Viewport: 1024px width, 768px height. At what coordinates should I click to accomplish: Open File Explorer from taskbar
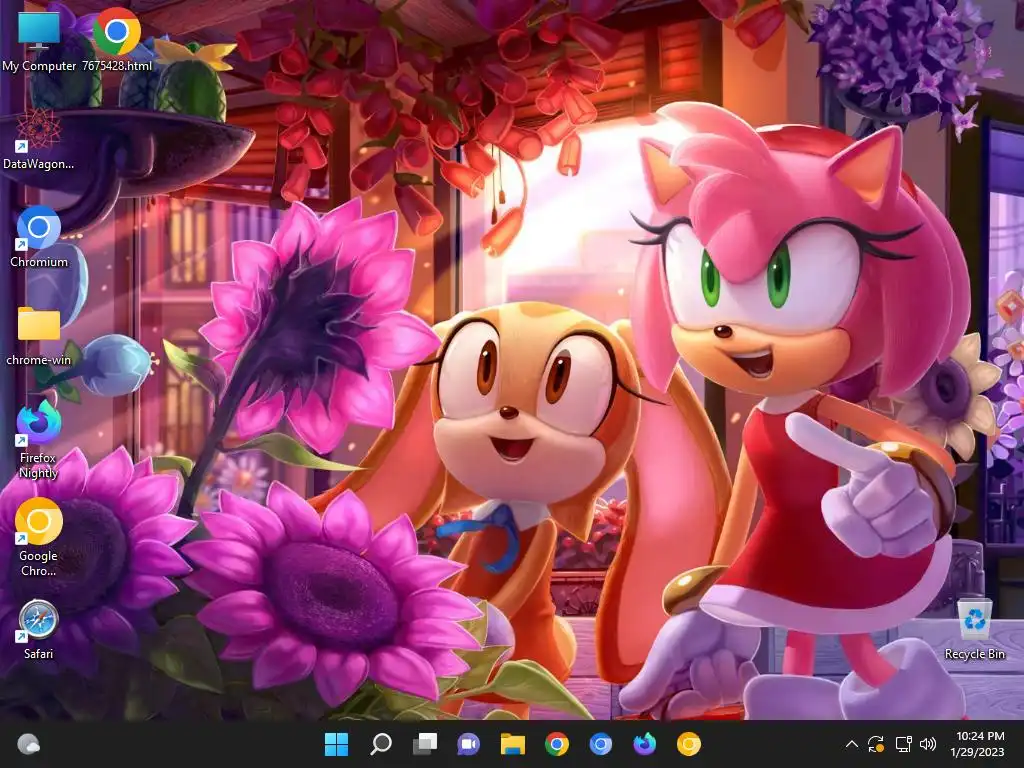pos(513,744)
